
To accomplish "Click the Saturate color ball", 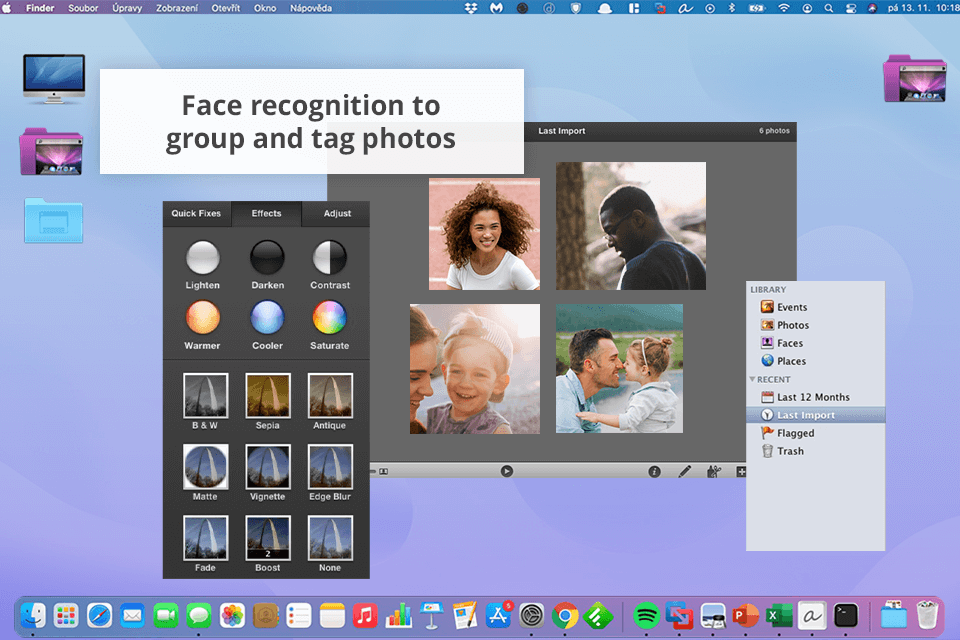I will (x=329, y=317).
